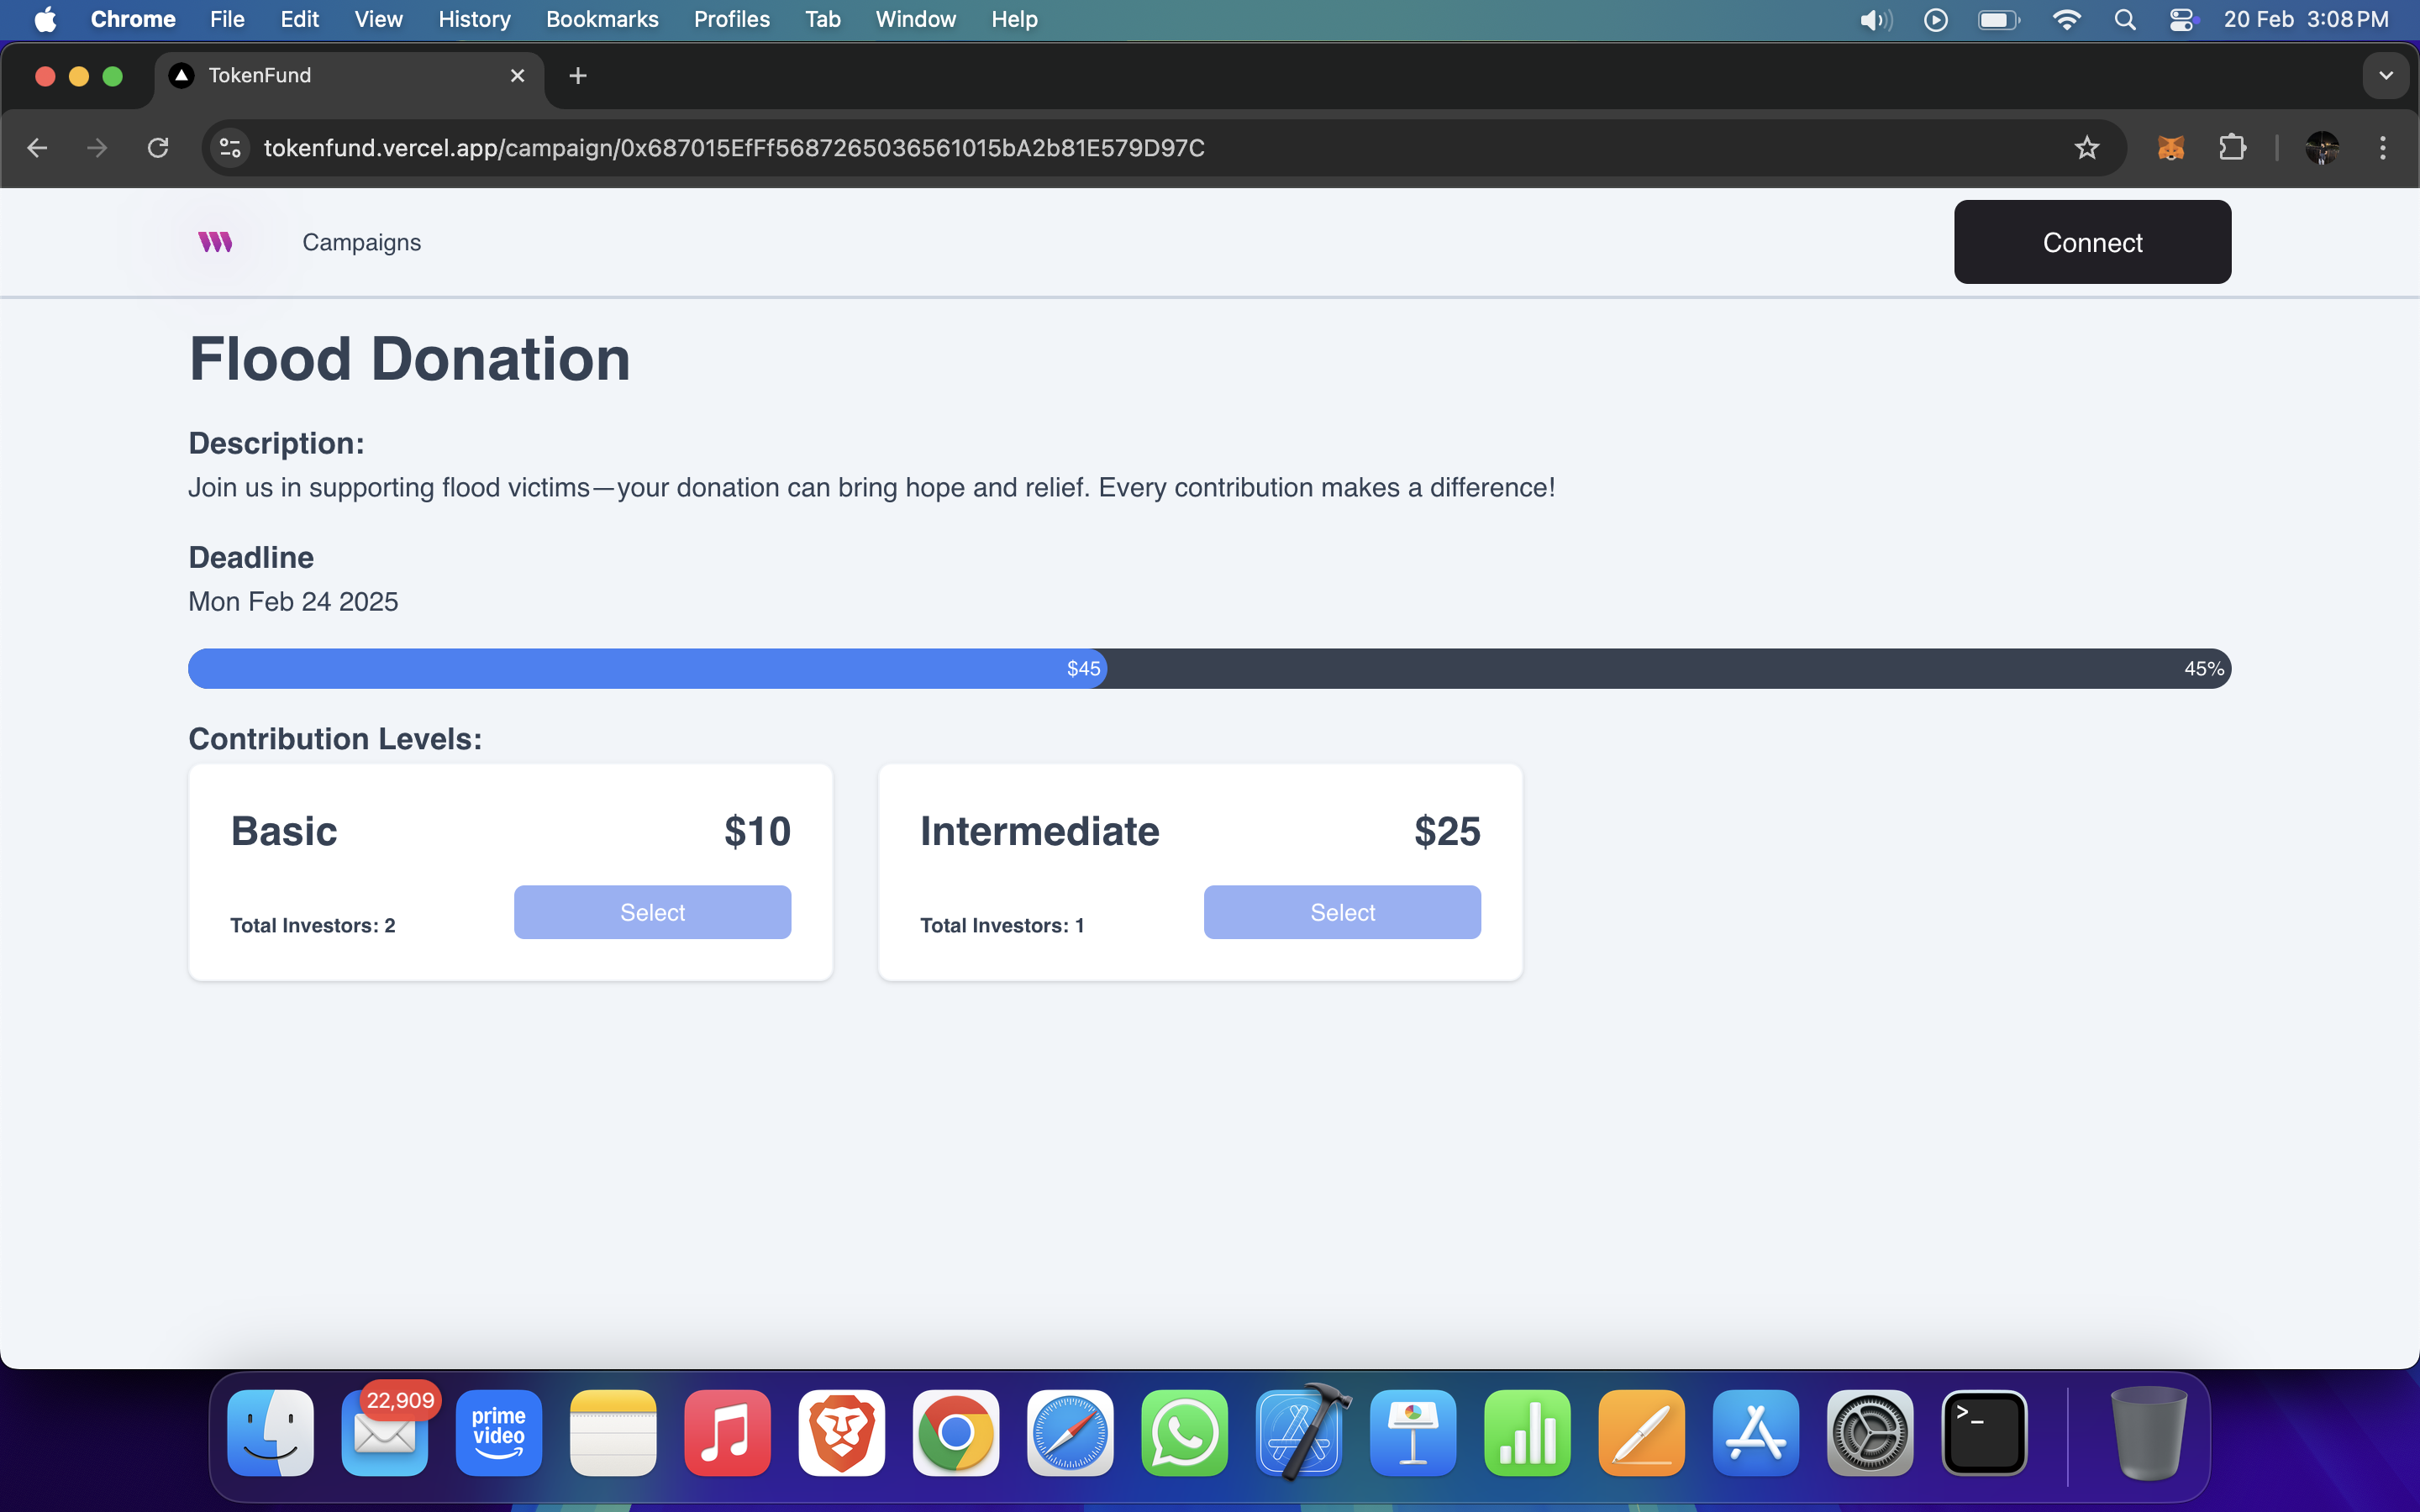
Task: Click the TokenFund purple logo
Action: click(x=215, y=242)
